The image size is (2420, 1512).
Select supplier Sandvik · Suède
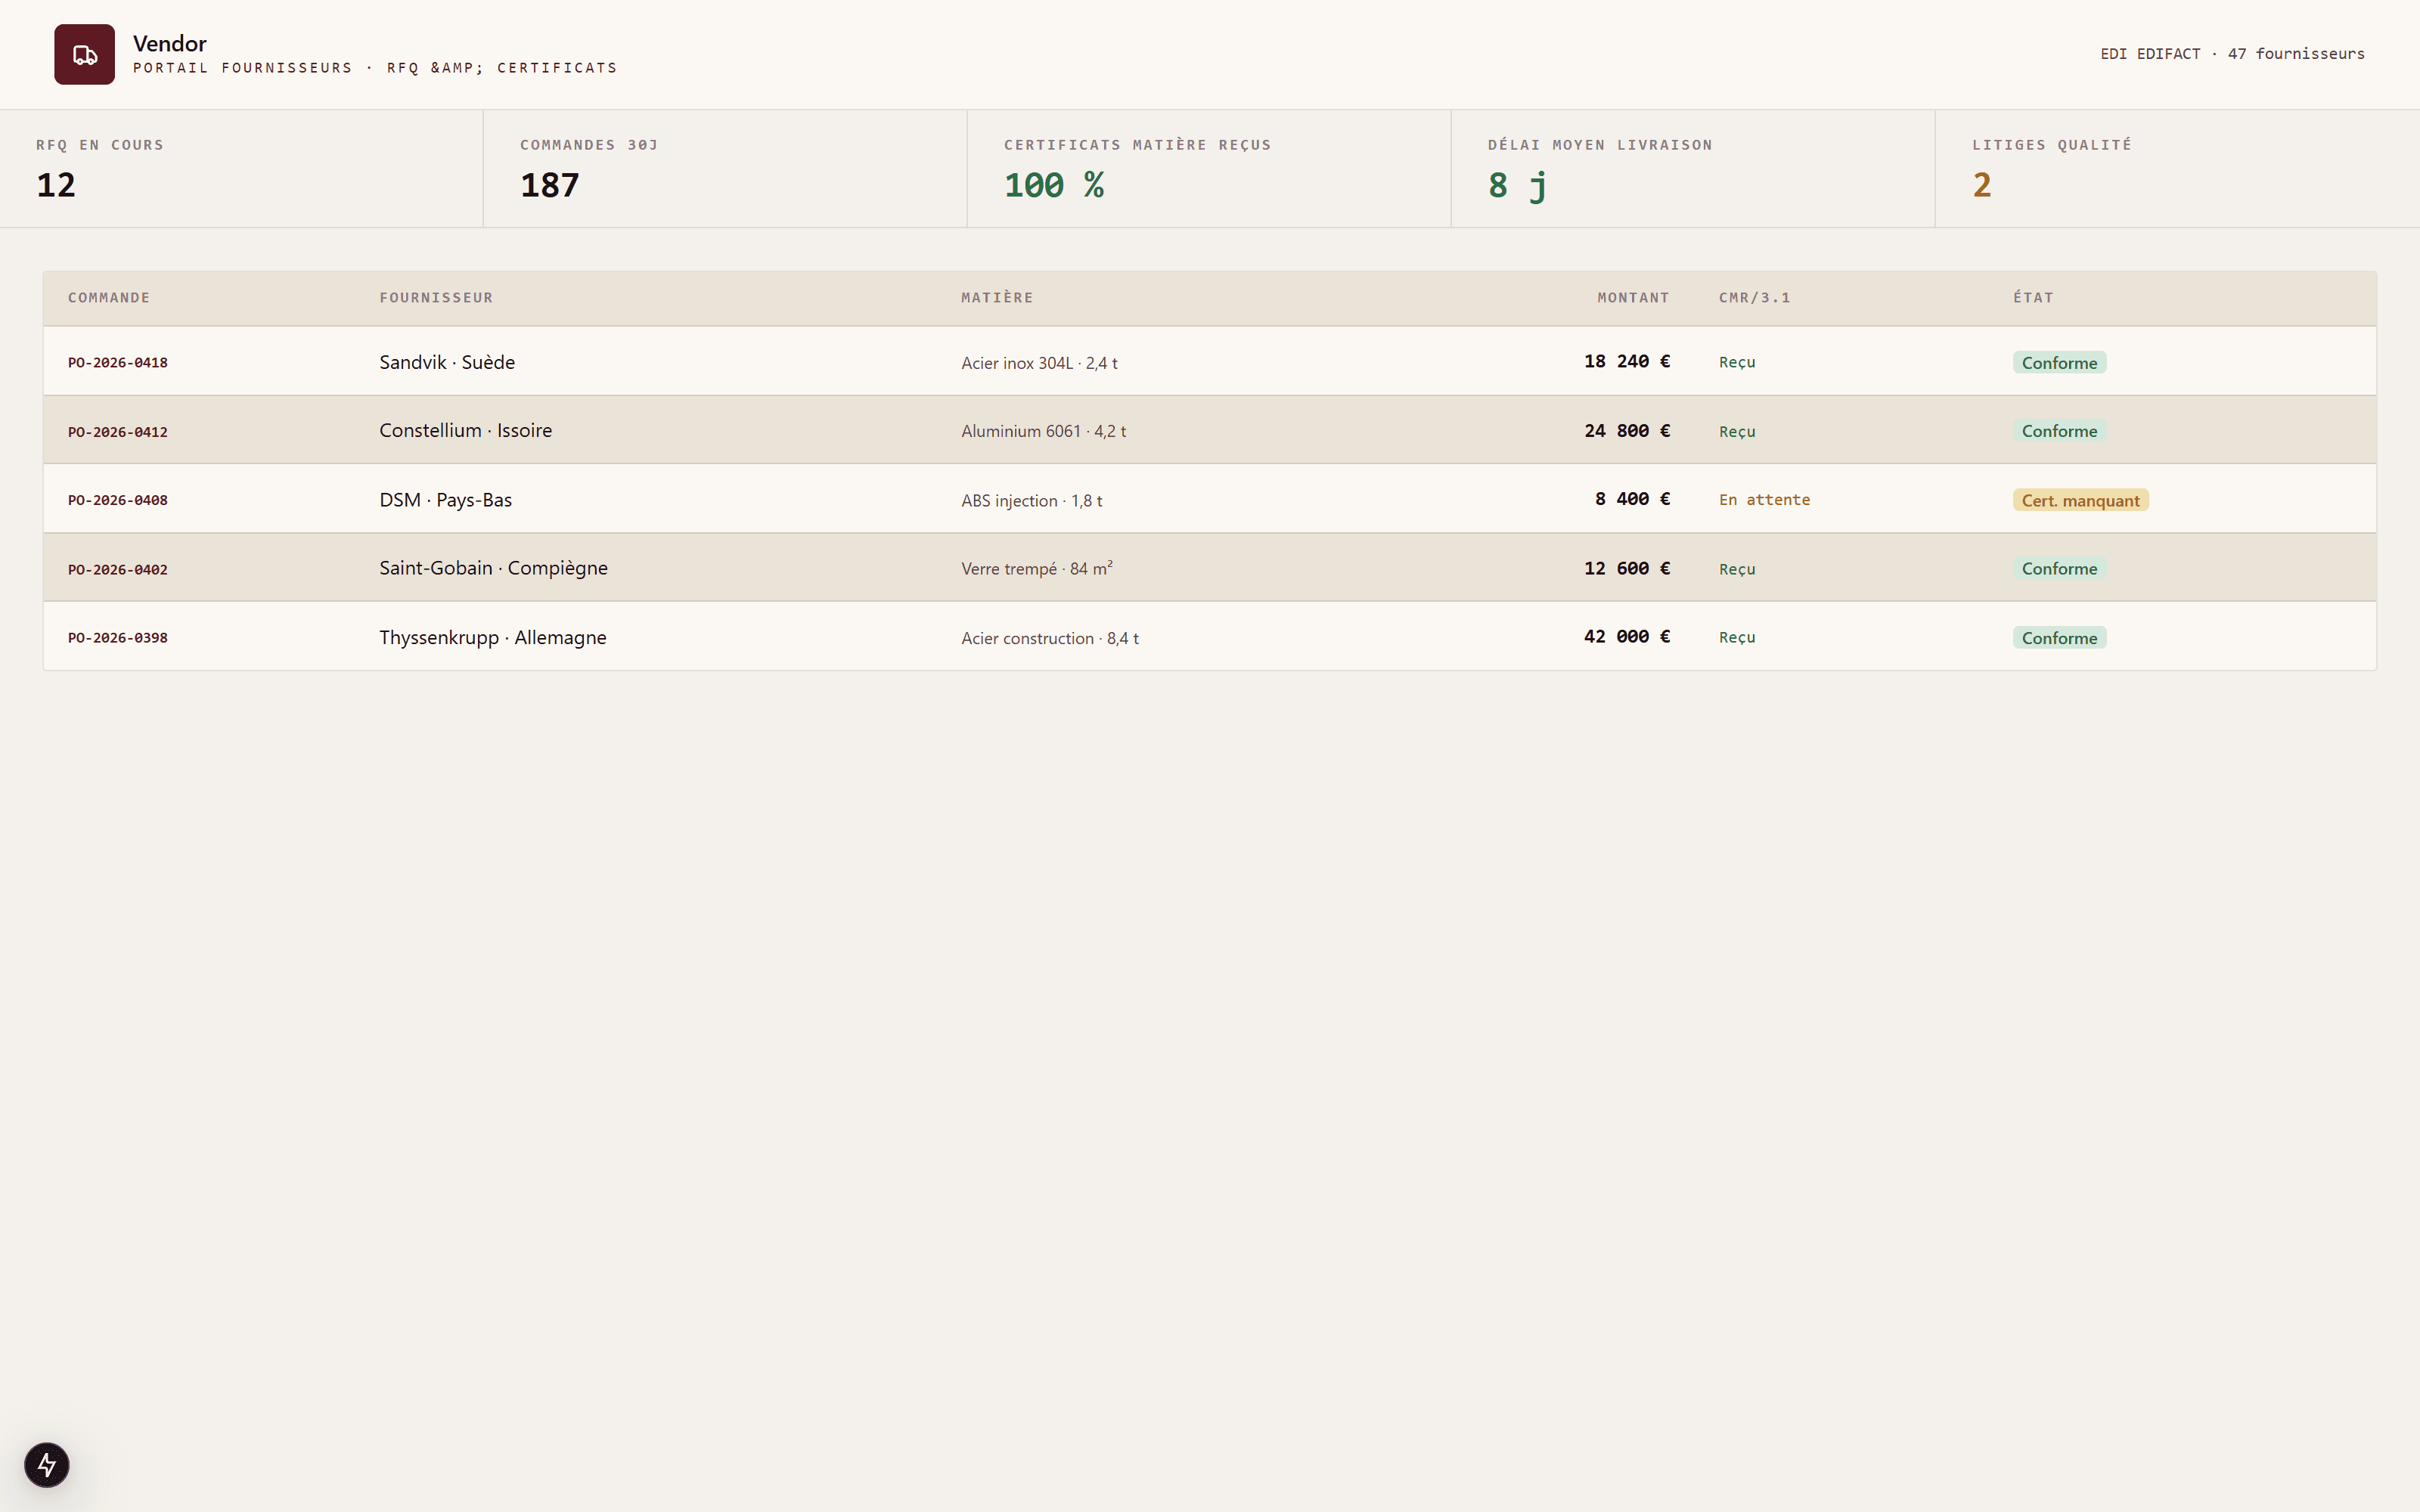point(447,362)
